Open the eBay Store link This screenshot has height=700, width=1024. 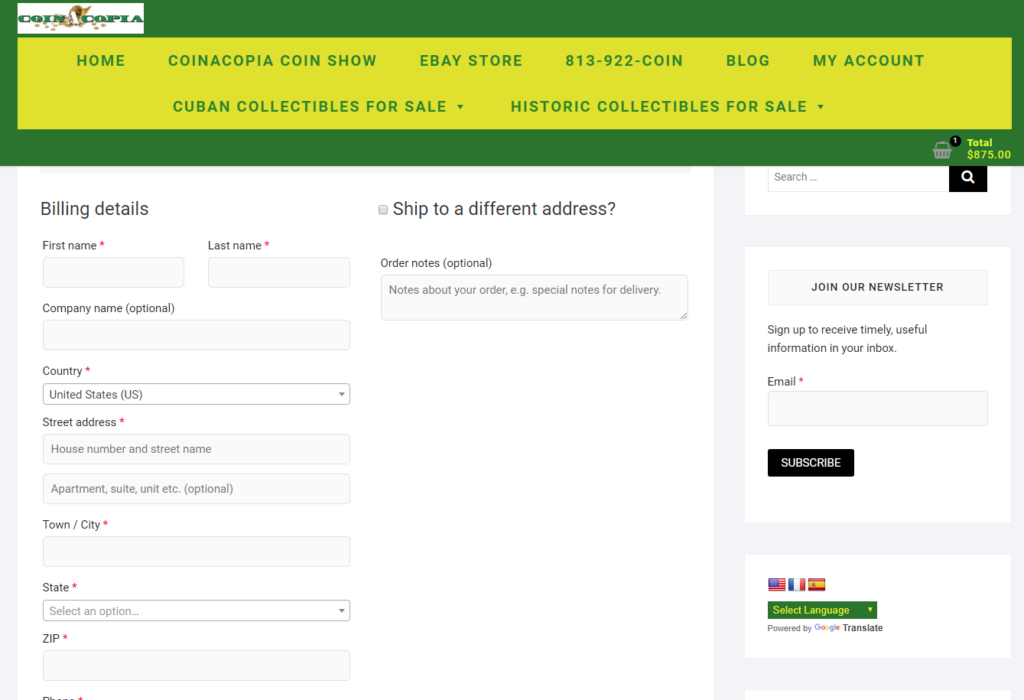pyautogui.click(x=471, y=61)
